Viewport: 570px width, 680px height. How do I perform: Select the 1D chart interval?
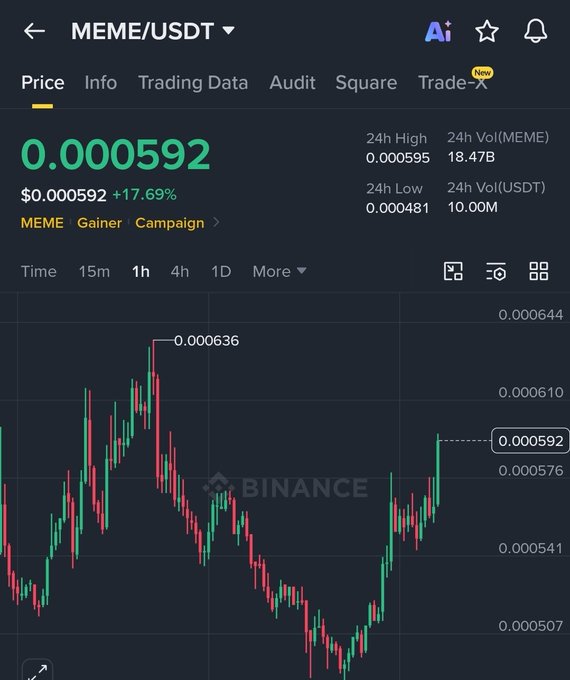tap(221, 271)
